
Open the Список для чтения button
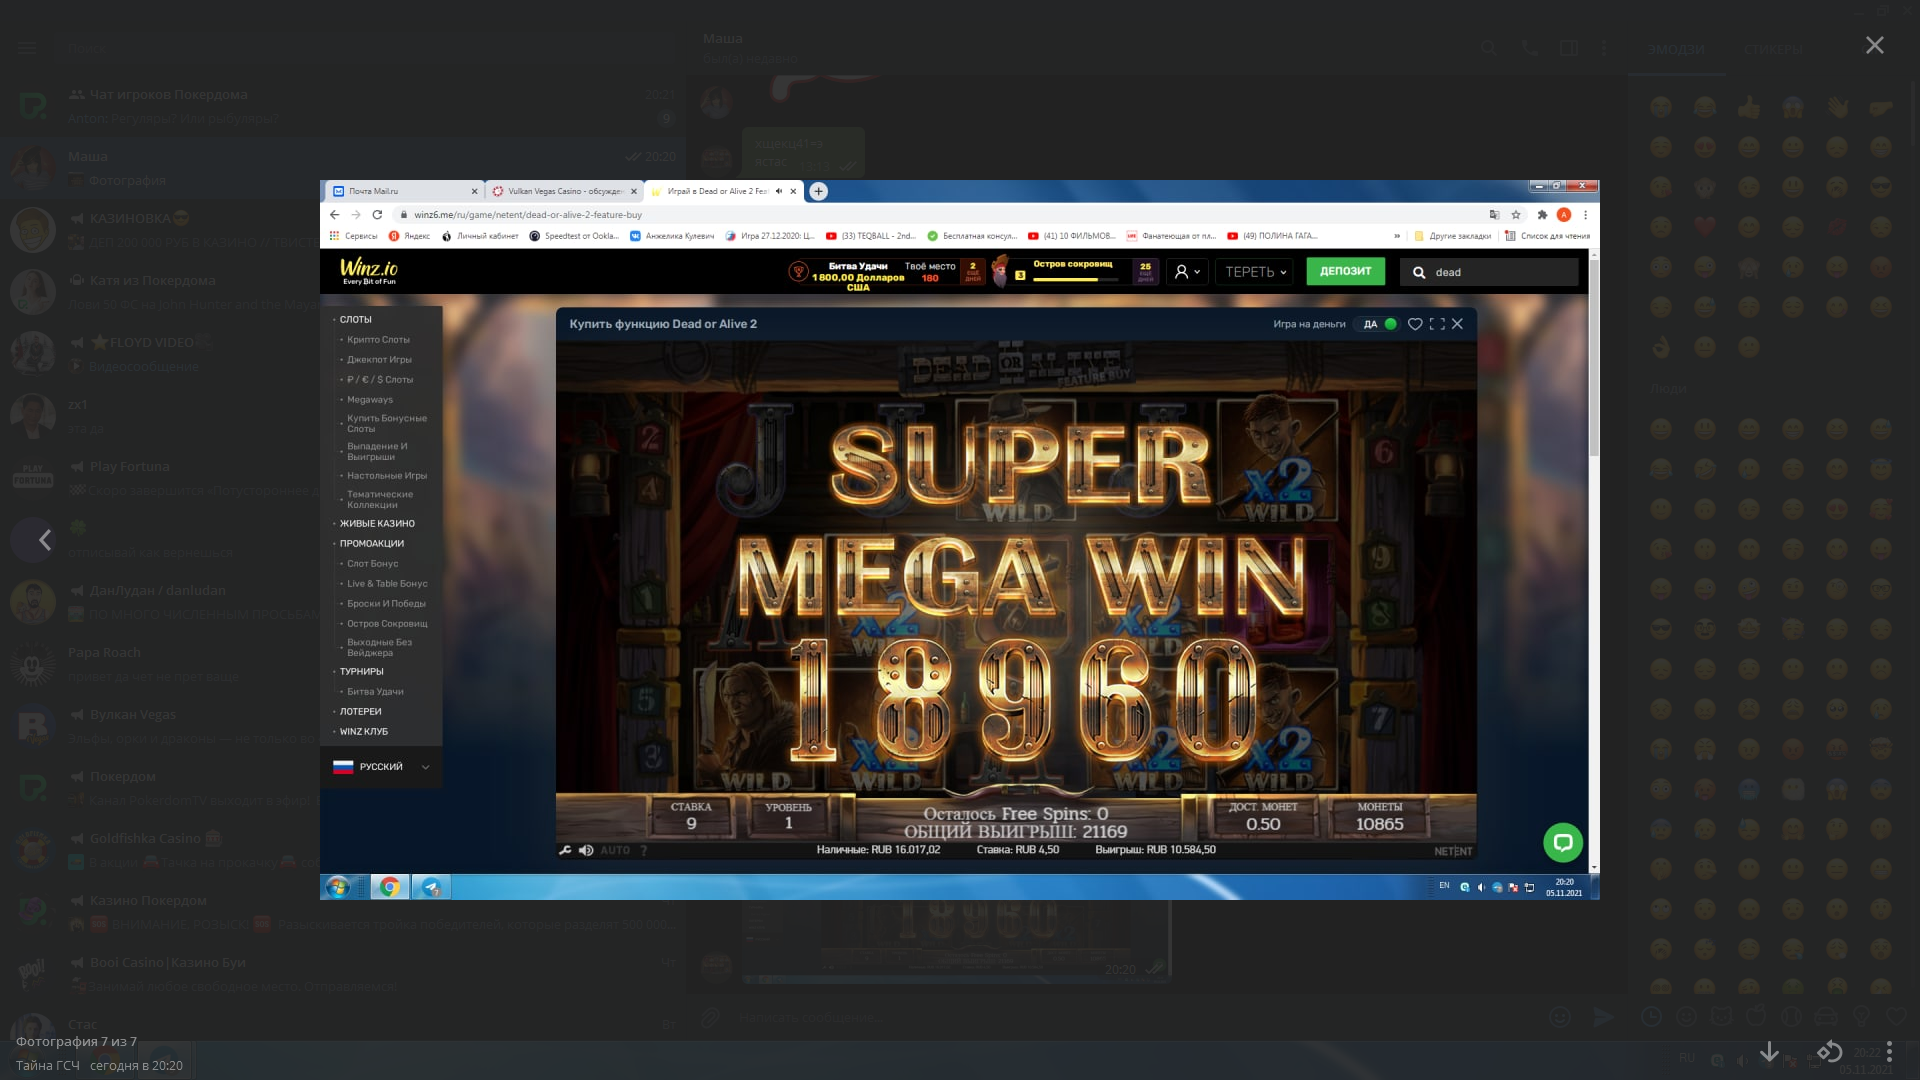coord(1547,236)
